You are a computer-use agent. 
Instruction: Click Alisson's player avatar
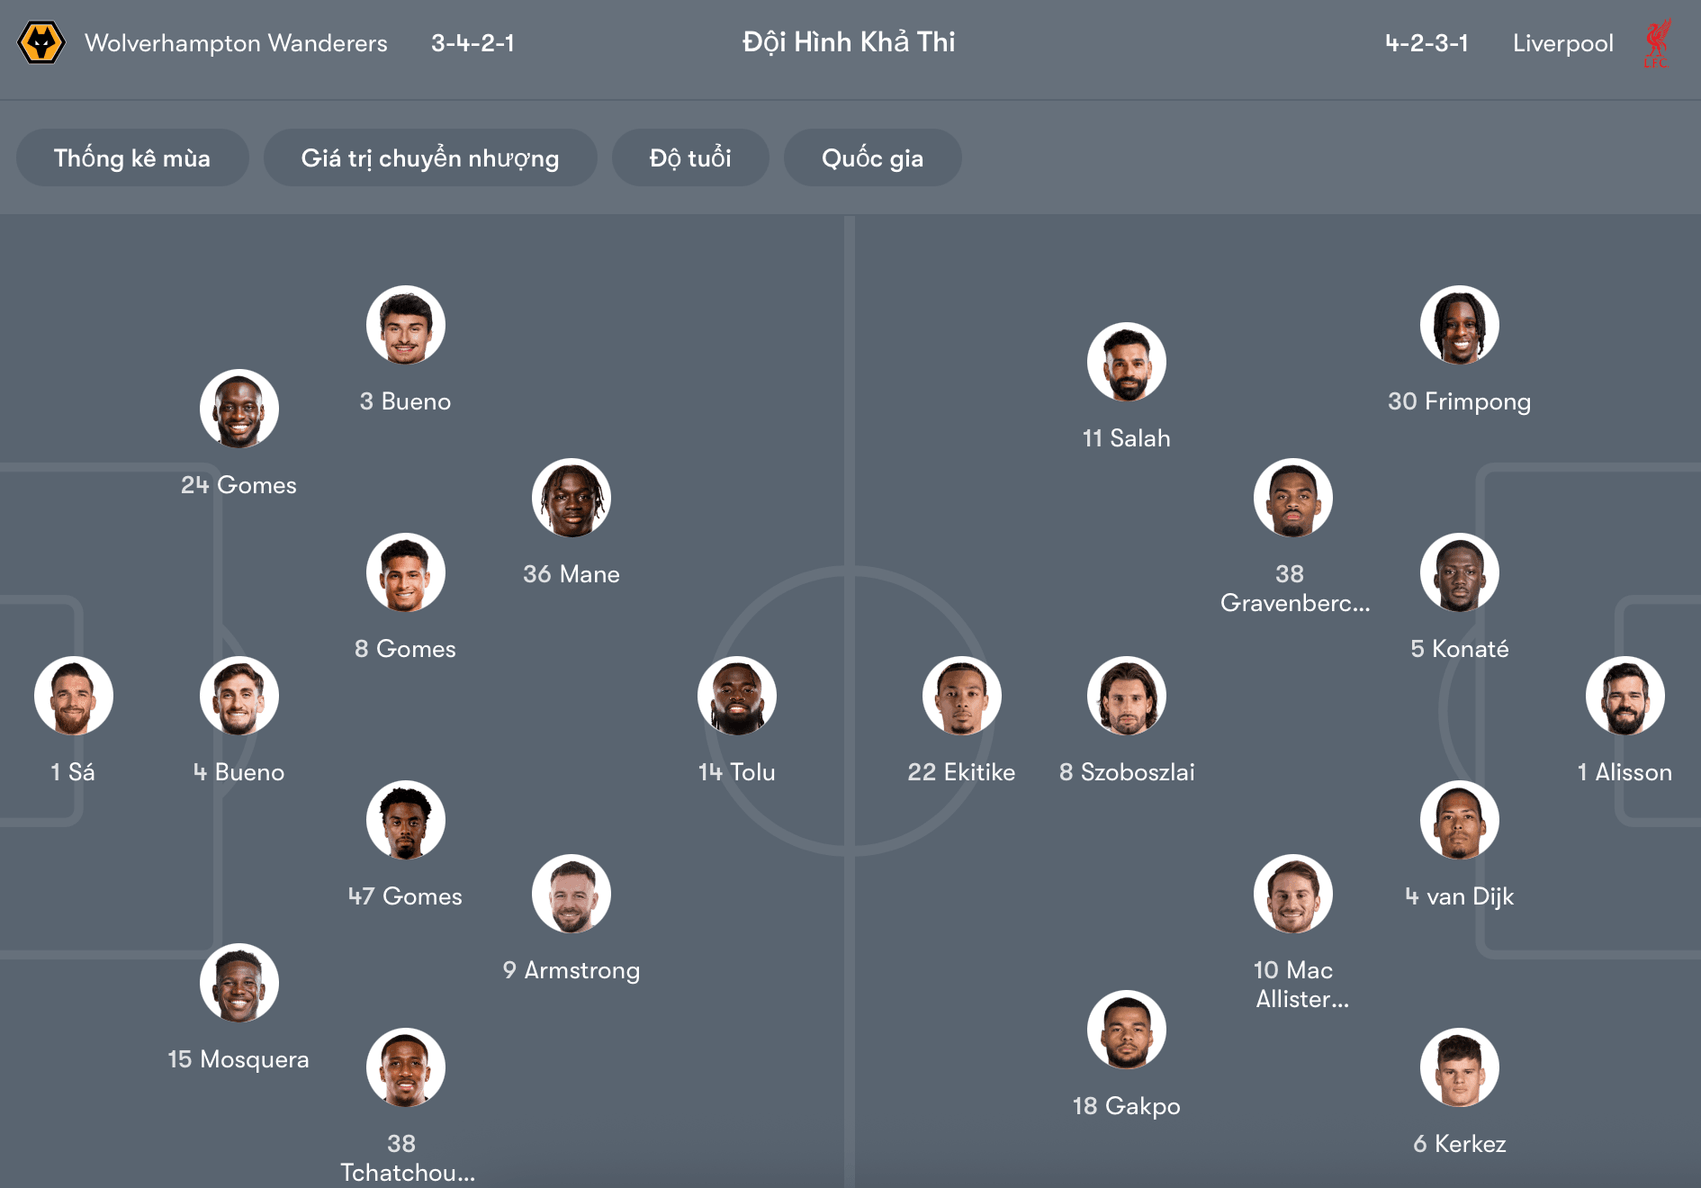(1626, 695)
